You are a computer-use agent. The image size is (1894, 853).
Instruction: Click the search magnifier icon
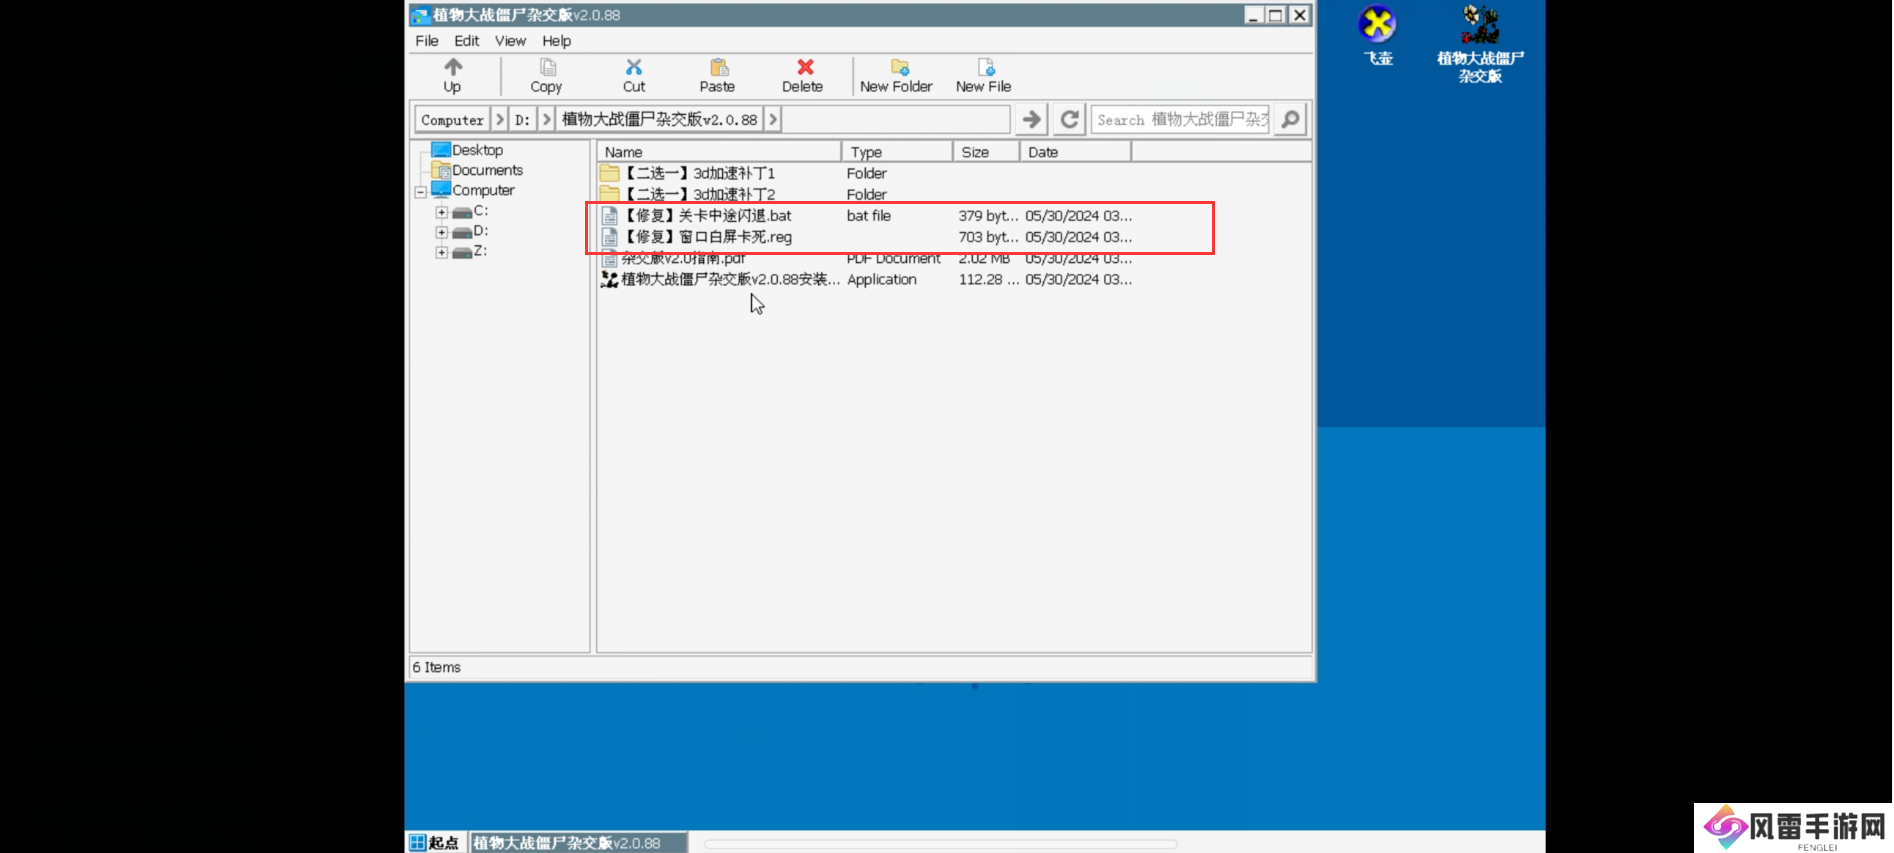(1291, 120)
